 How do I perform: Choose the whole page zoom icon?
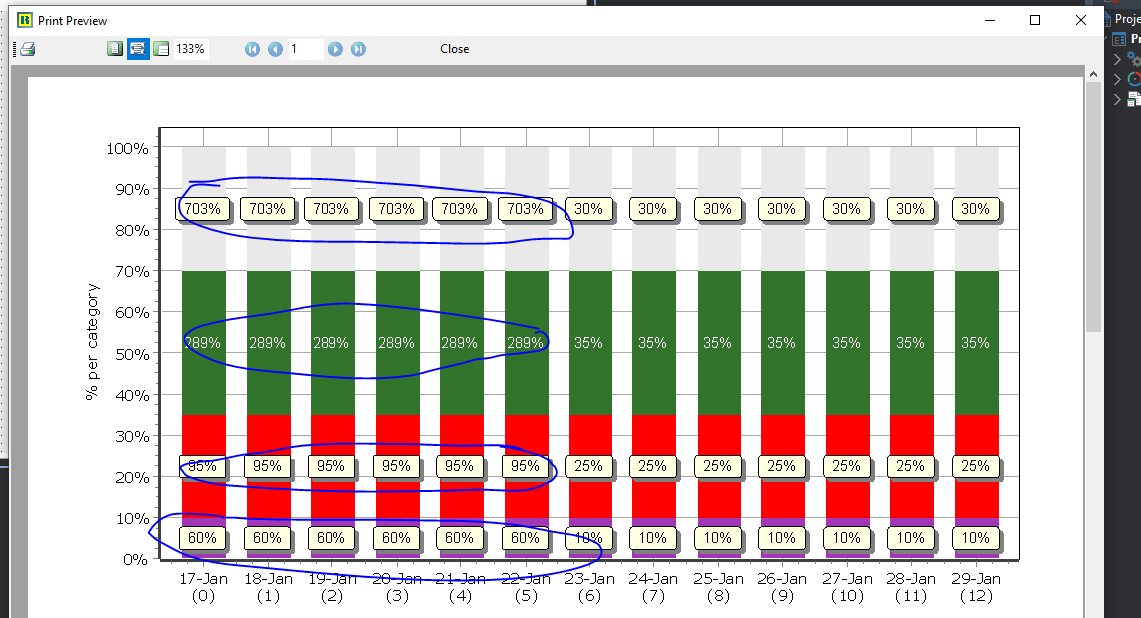click(x=162, y=49)
